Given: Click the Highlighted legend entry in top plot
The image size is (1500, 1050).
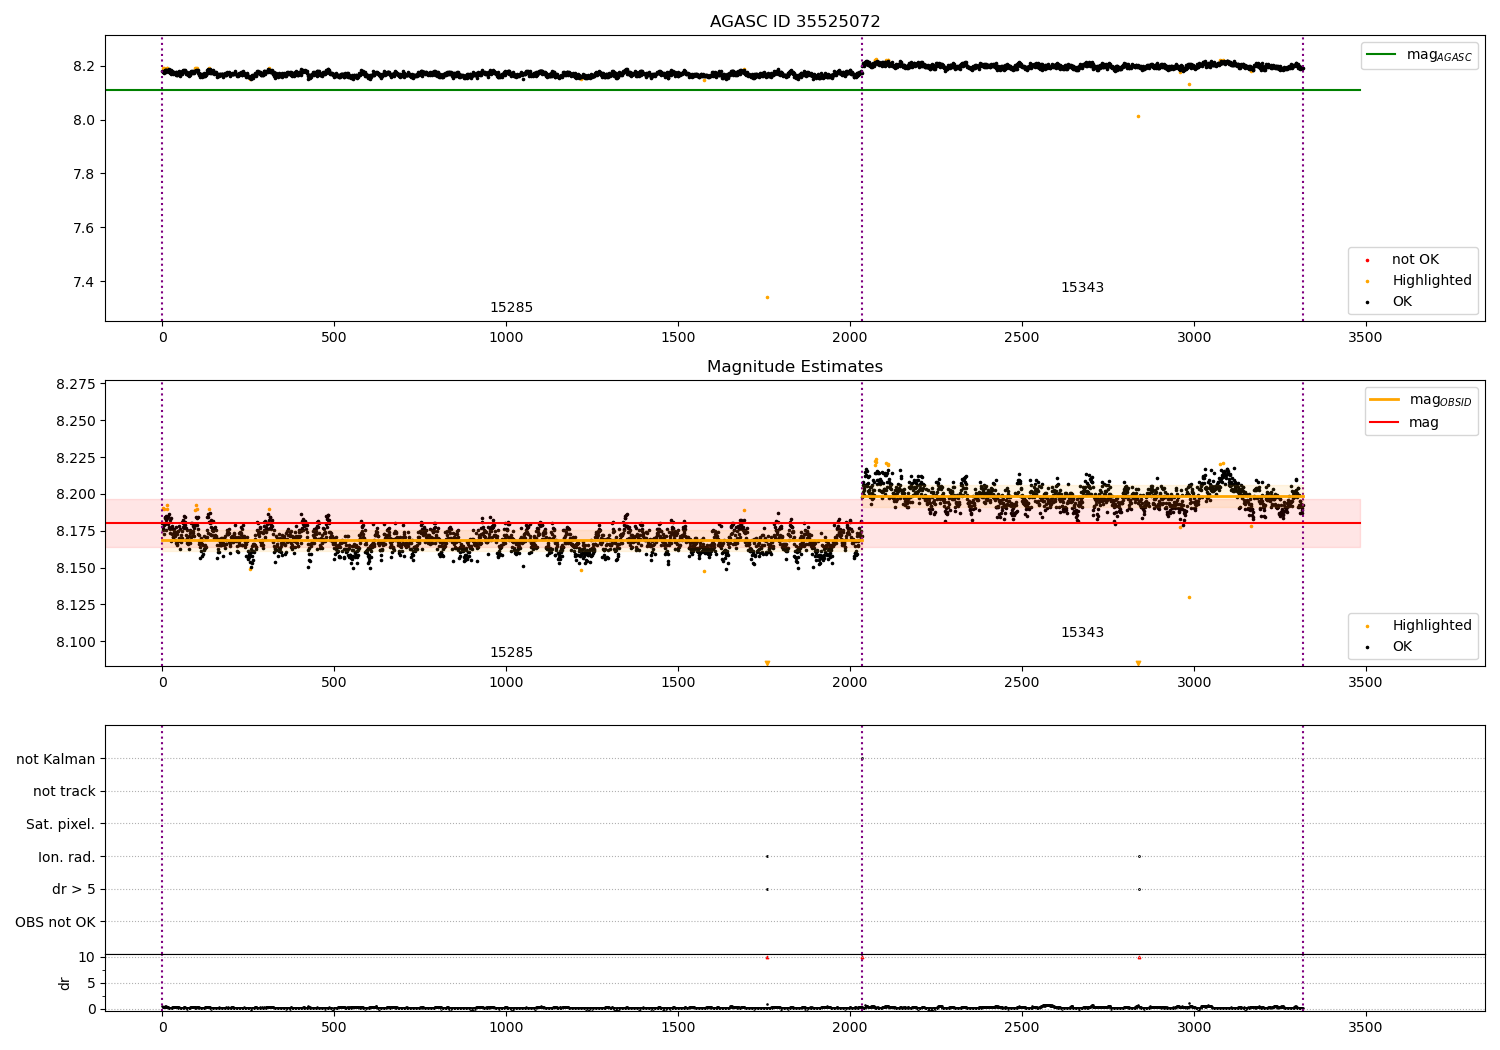Looking at the screenshot, I should [1419, 281].
